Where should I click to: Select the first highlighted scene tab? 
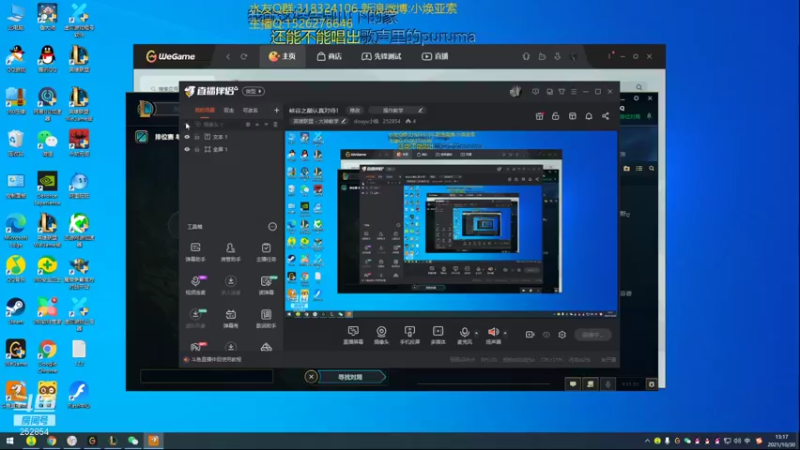tap(205, 110)
